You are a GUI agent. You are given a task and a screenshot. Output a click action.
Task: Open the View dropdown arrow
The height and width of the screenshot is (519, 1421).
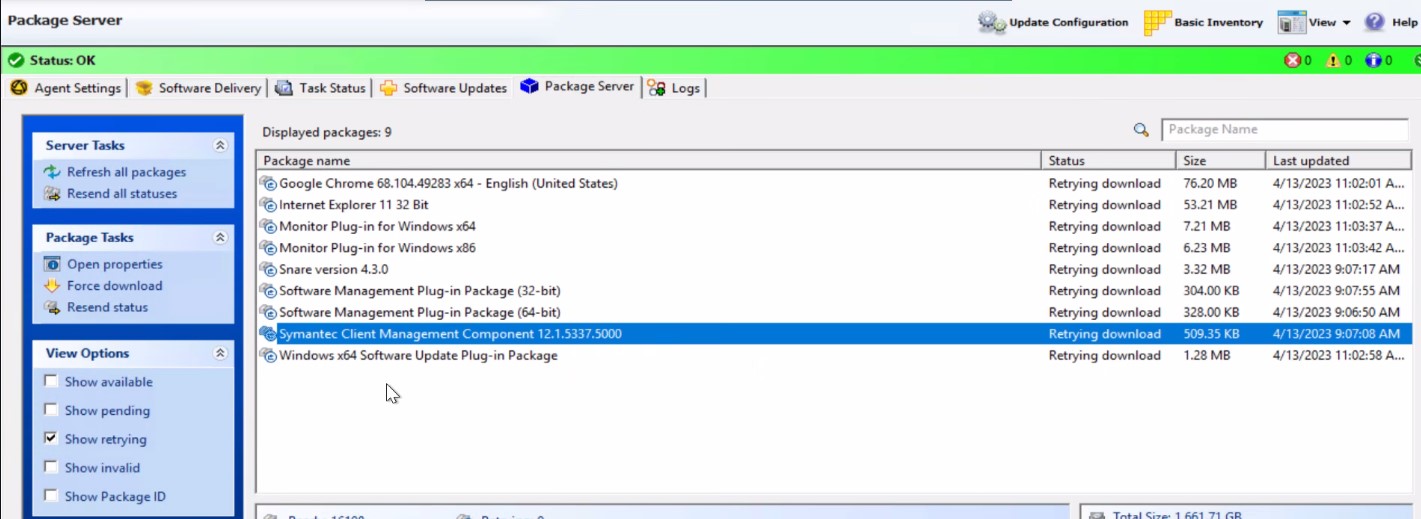(1346, 23)
